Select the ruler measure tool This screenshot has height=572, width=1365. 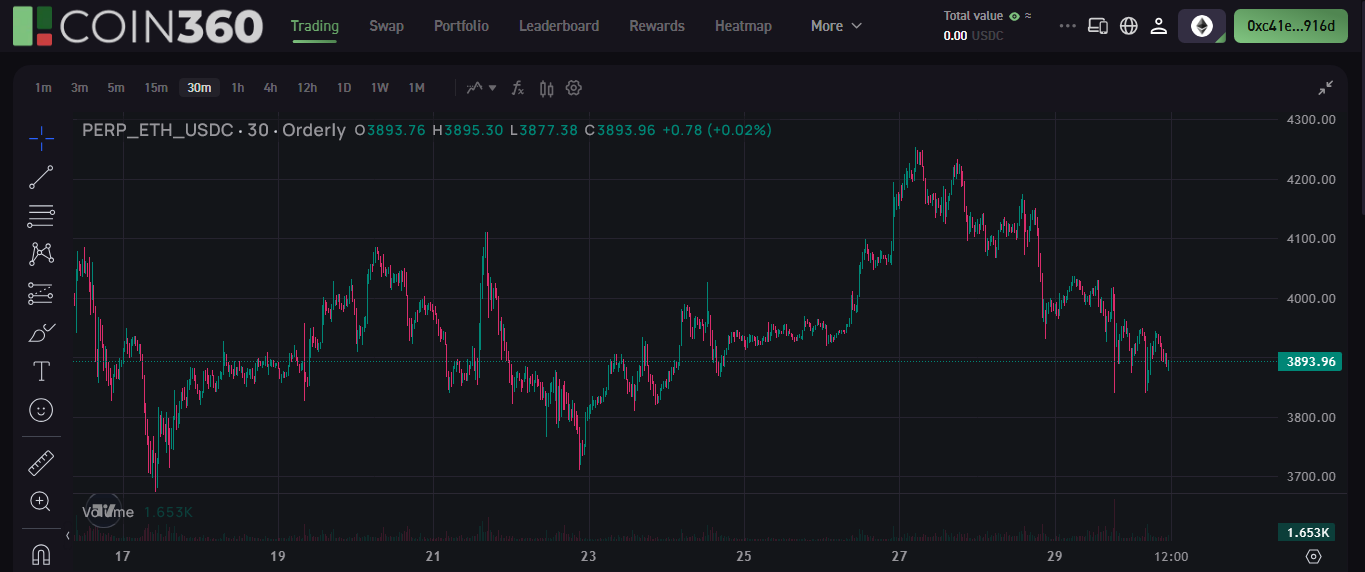coord(41,463)
